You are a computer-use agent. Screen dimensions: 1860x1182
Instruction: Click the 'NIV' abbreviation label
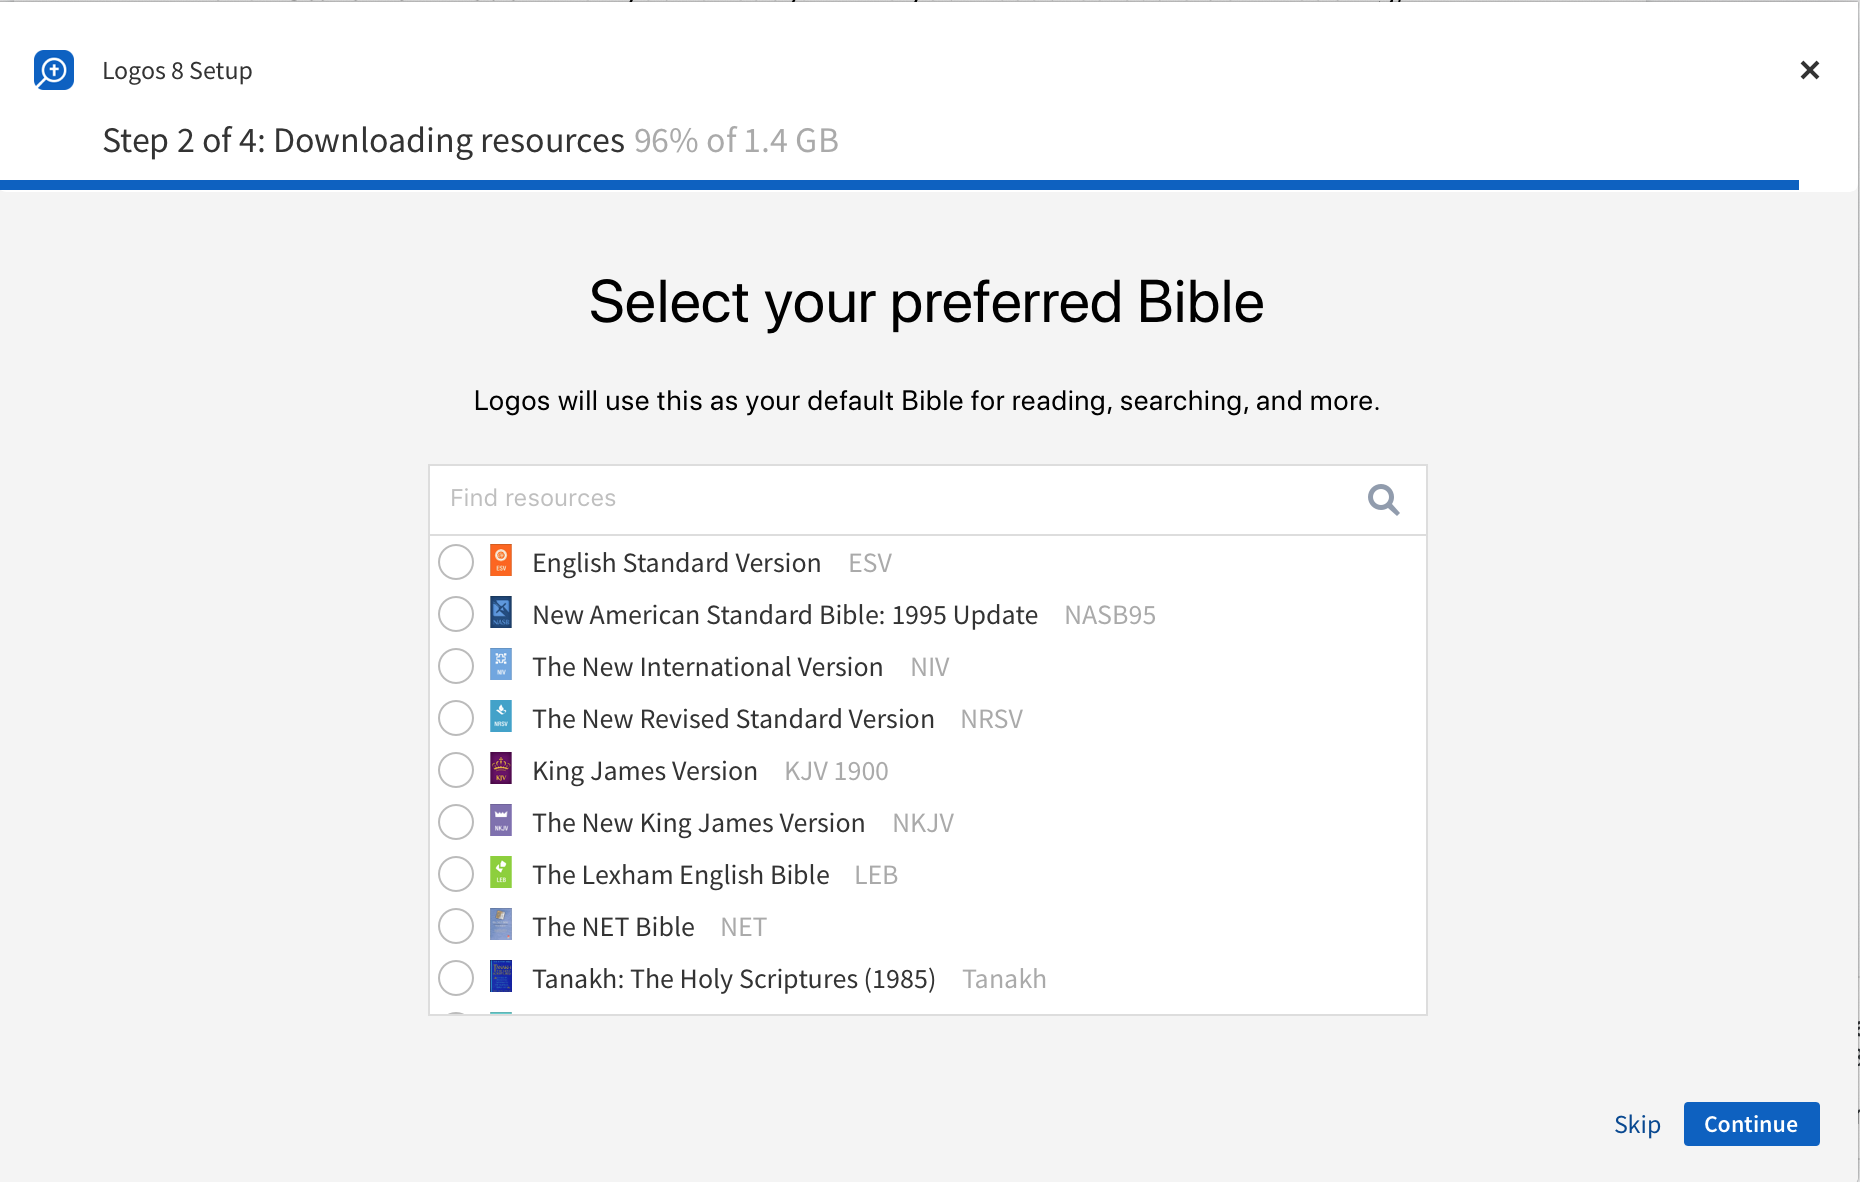pyautogui.click(x=930, y=667)
